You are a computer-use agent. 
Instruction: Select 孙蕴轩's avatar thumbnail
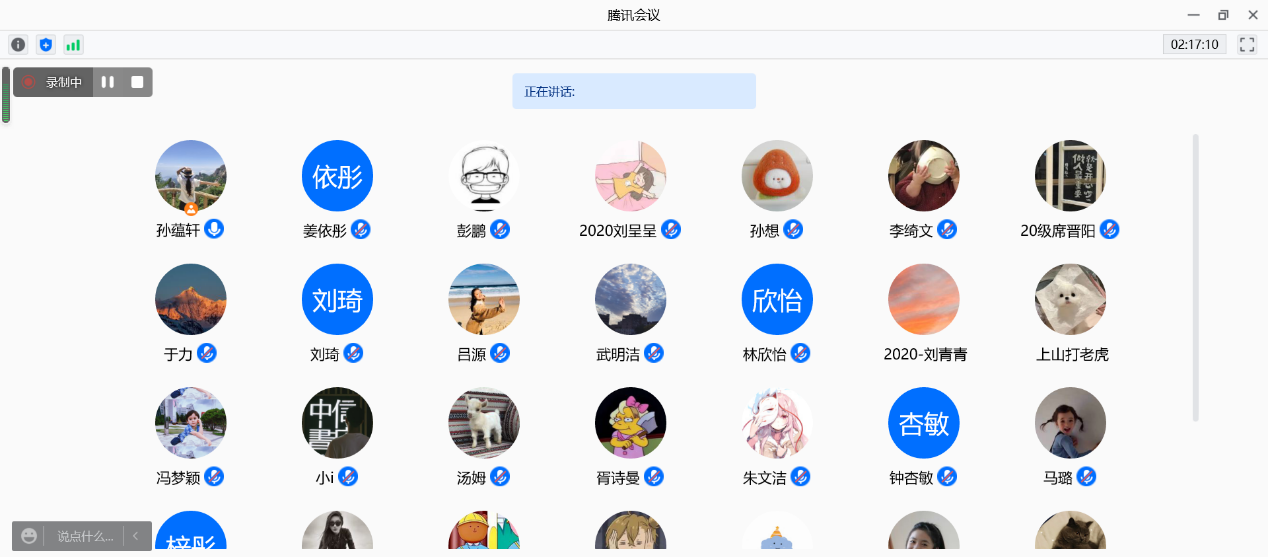point(191,176)
